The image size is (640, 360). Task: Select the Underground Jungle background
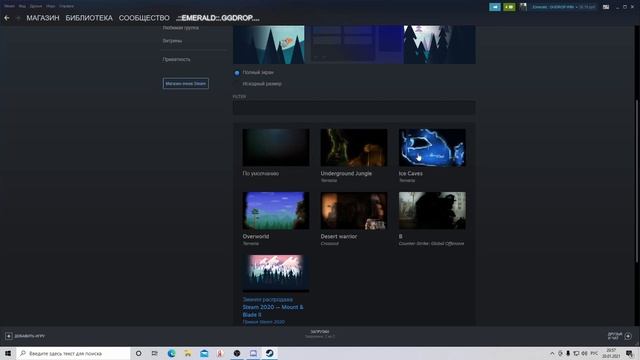[354, 147]
